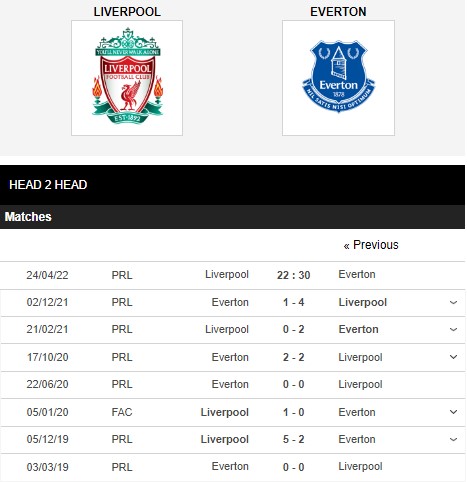Expand the 05/12/19 Liverpool 5-2 Everton match
The image size is (467, 482).
pyautogui.click(x=453, y=439)
